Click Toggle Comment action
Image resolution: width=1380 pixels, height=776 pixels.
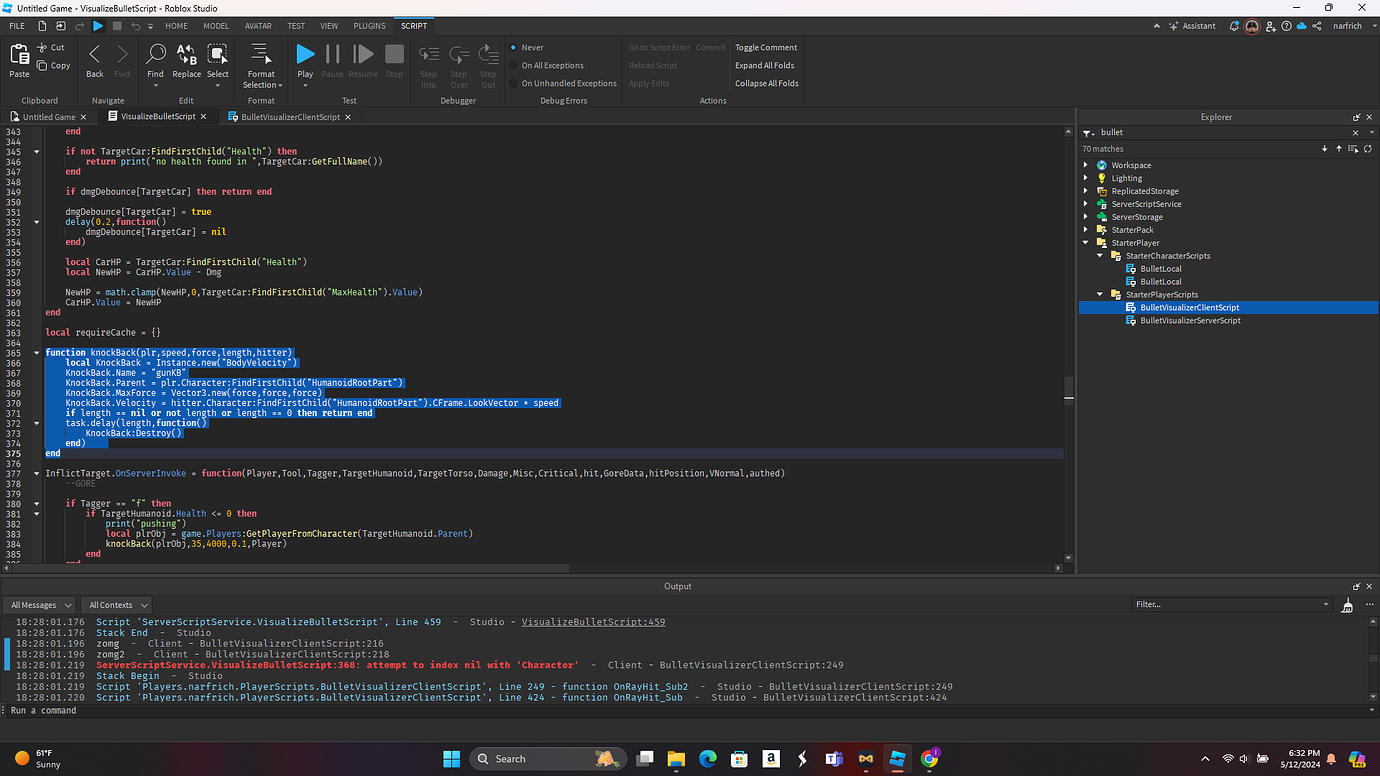pyautogui.click(x=766, y=47)
